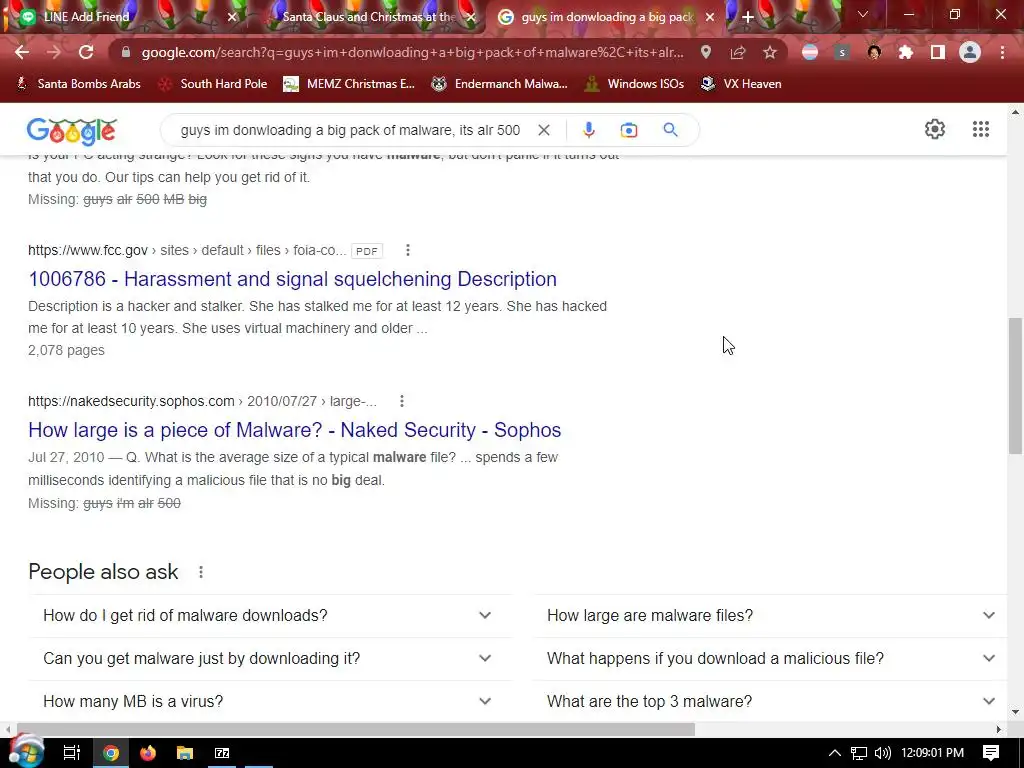
Task: Open the tab search dropdown arrow
Action: 863,14
